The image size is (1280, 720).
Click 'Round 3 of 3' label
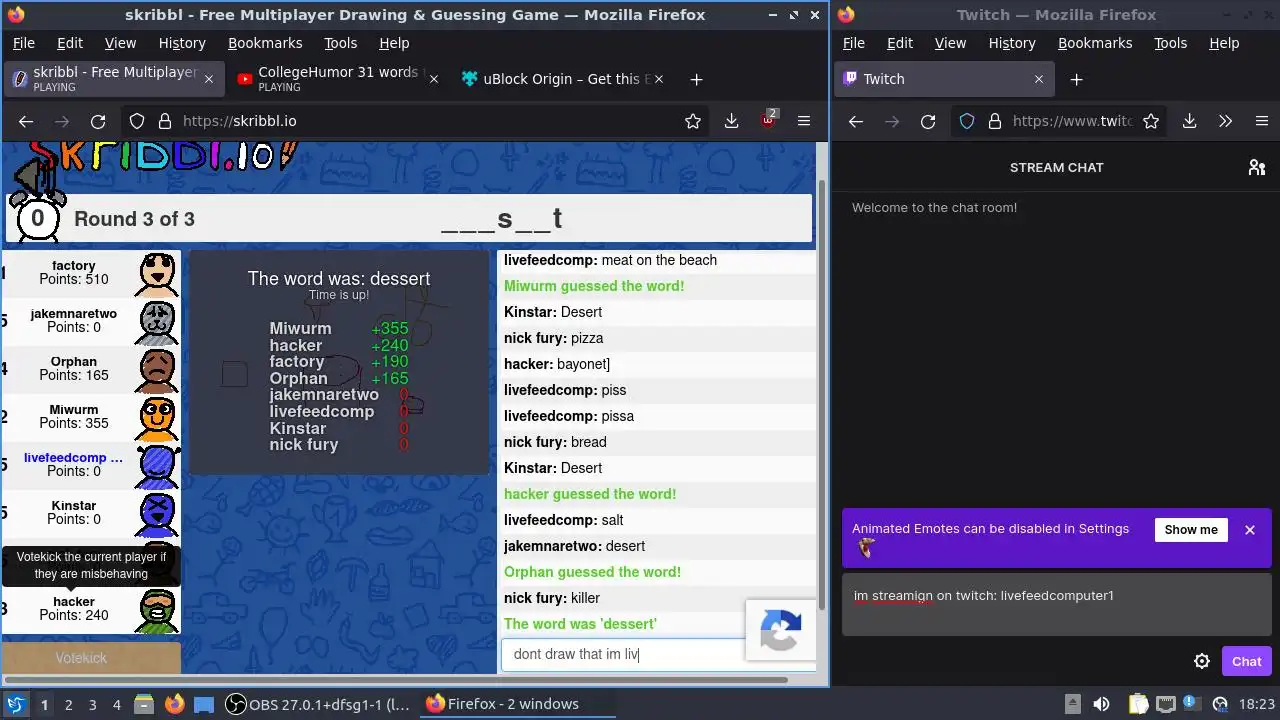(134, 219)
